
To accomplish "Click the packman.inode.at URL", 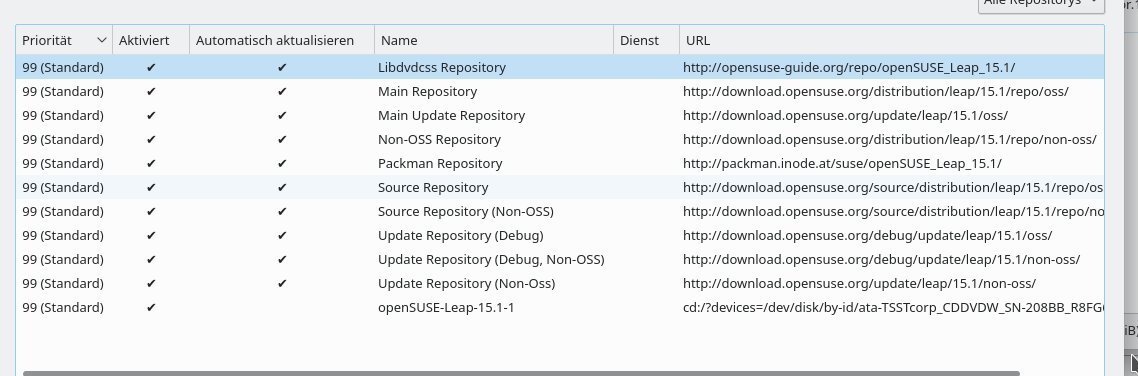I will [x=842, y=163].
